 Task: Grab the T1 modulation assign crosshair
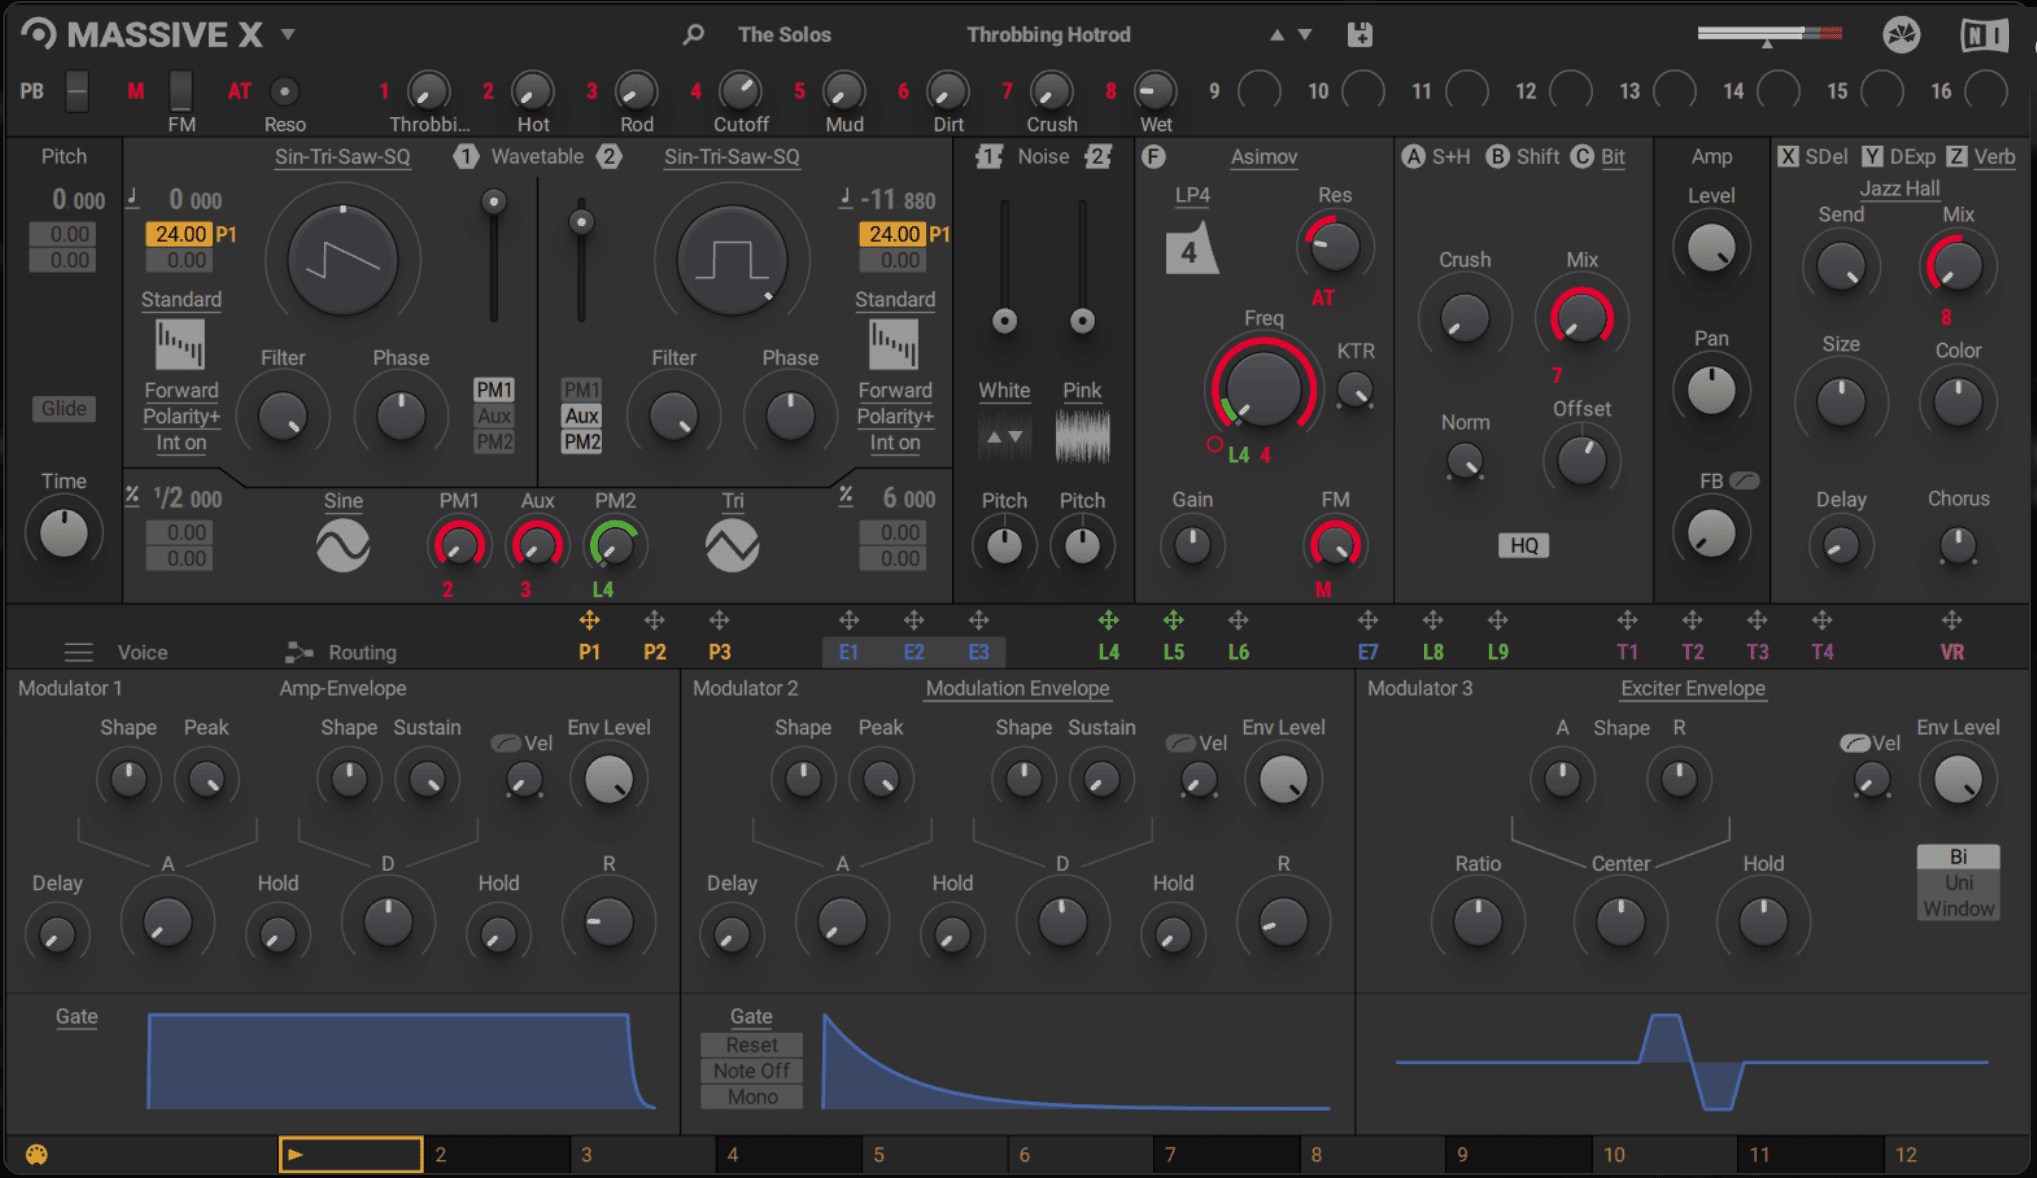1628,621
